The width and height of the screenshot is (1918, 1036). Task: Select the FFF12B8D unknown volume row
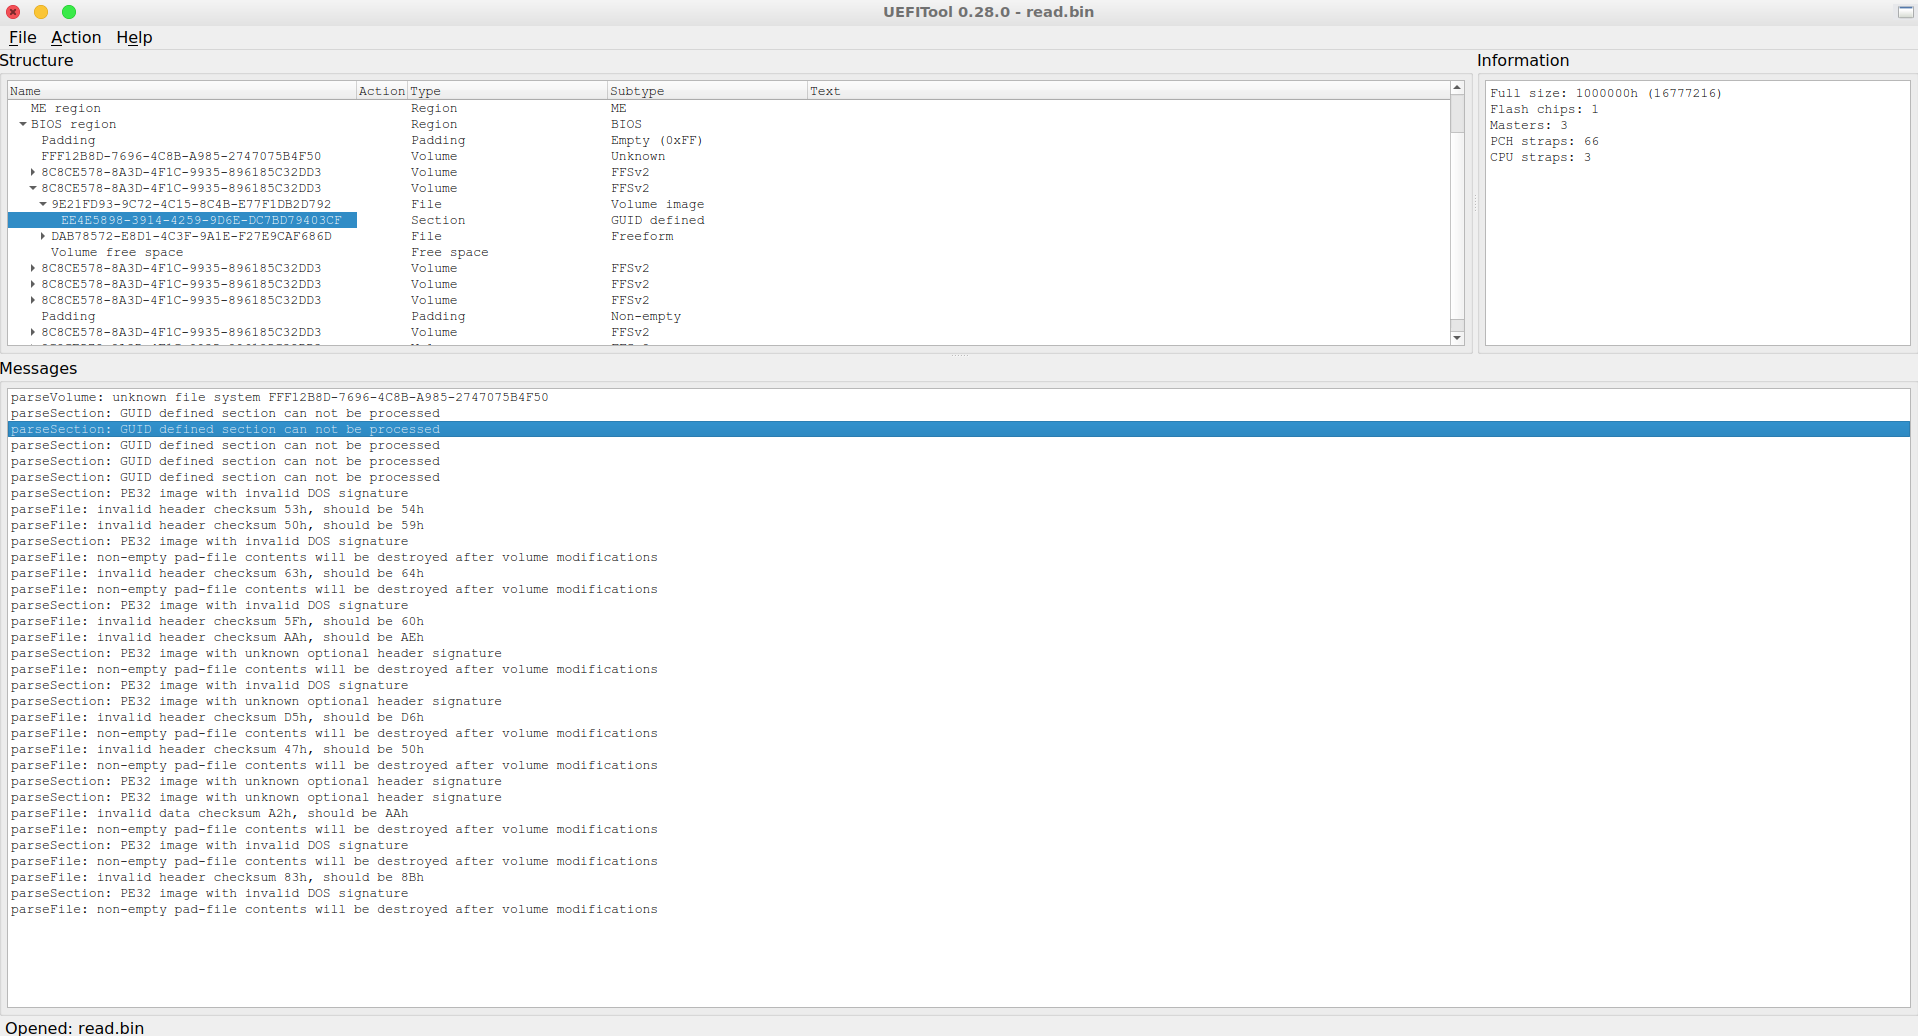tap(181, 156)
